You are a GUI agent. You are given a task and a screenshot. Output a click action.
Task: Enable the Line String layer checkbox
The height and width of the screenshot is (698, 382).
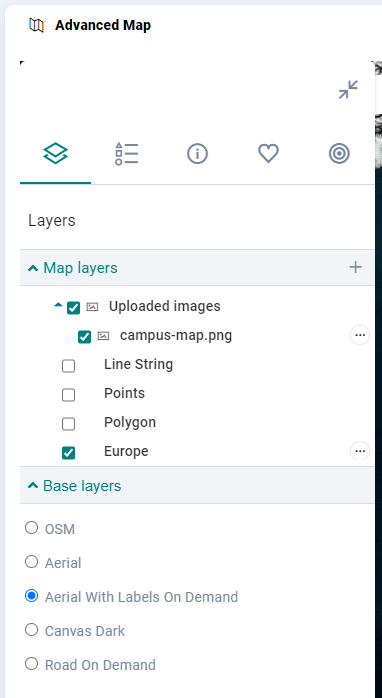tap(68, 366)
